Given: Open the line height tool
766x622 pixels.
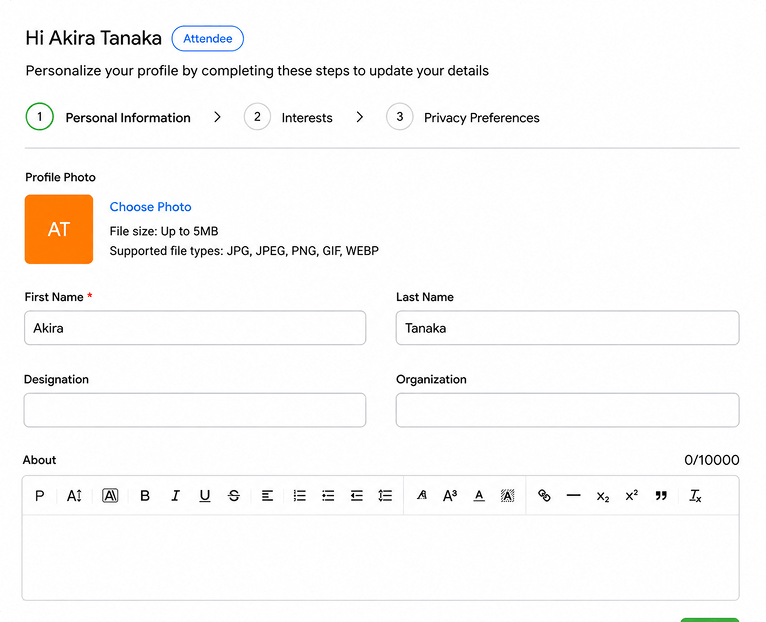Looking at the screenshot, I should coord(74,496).
